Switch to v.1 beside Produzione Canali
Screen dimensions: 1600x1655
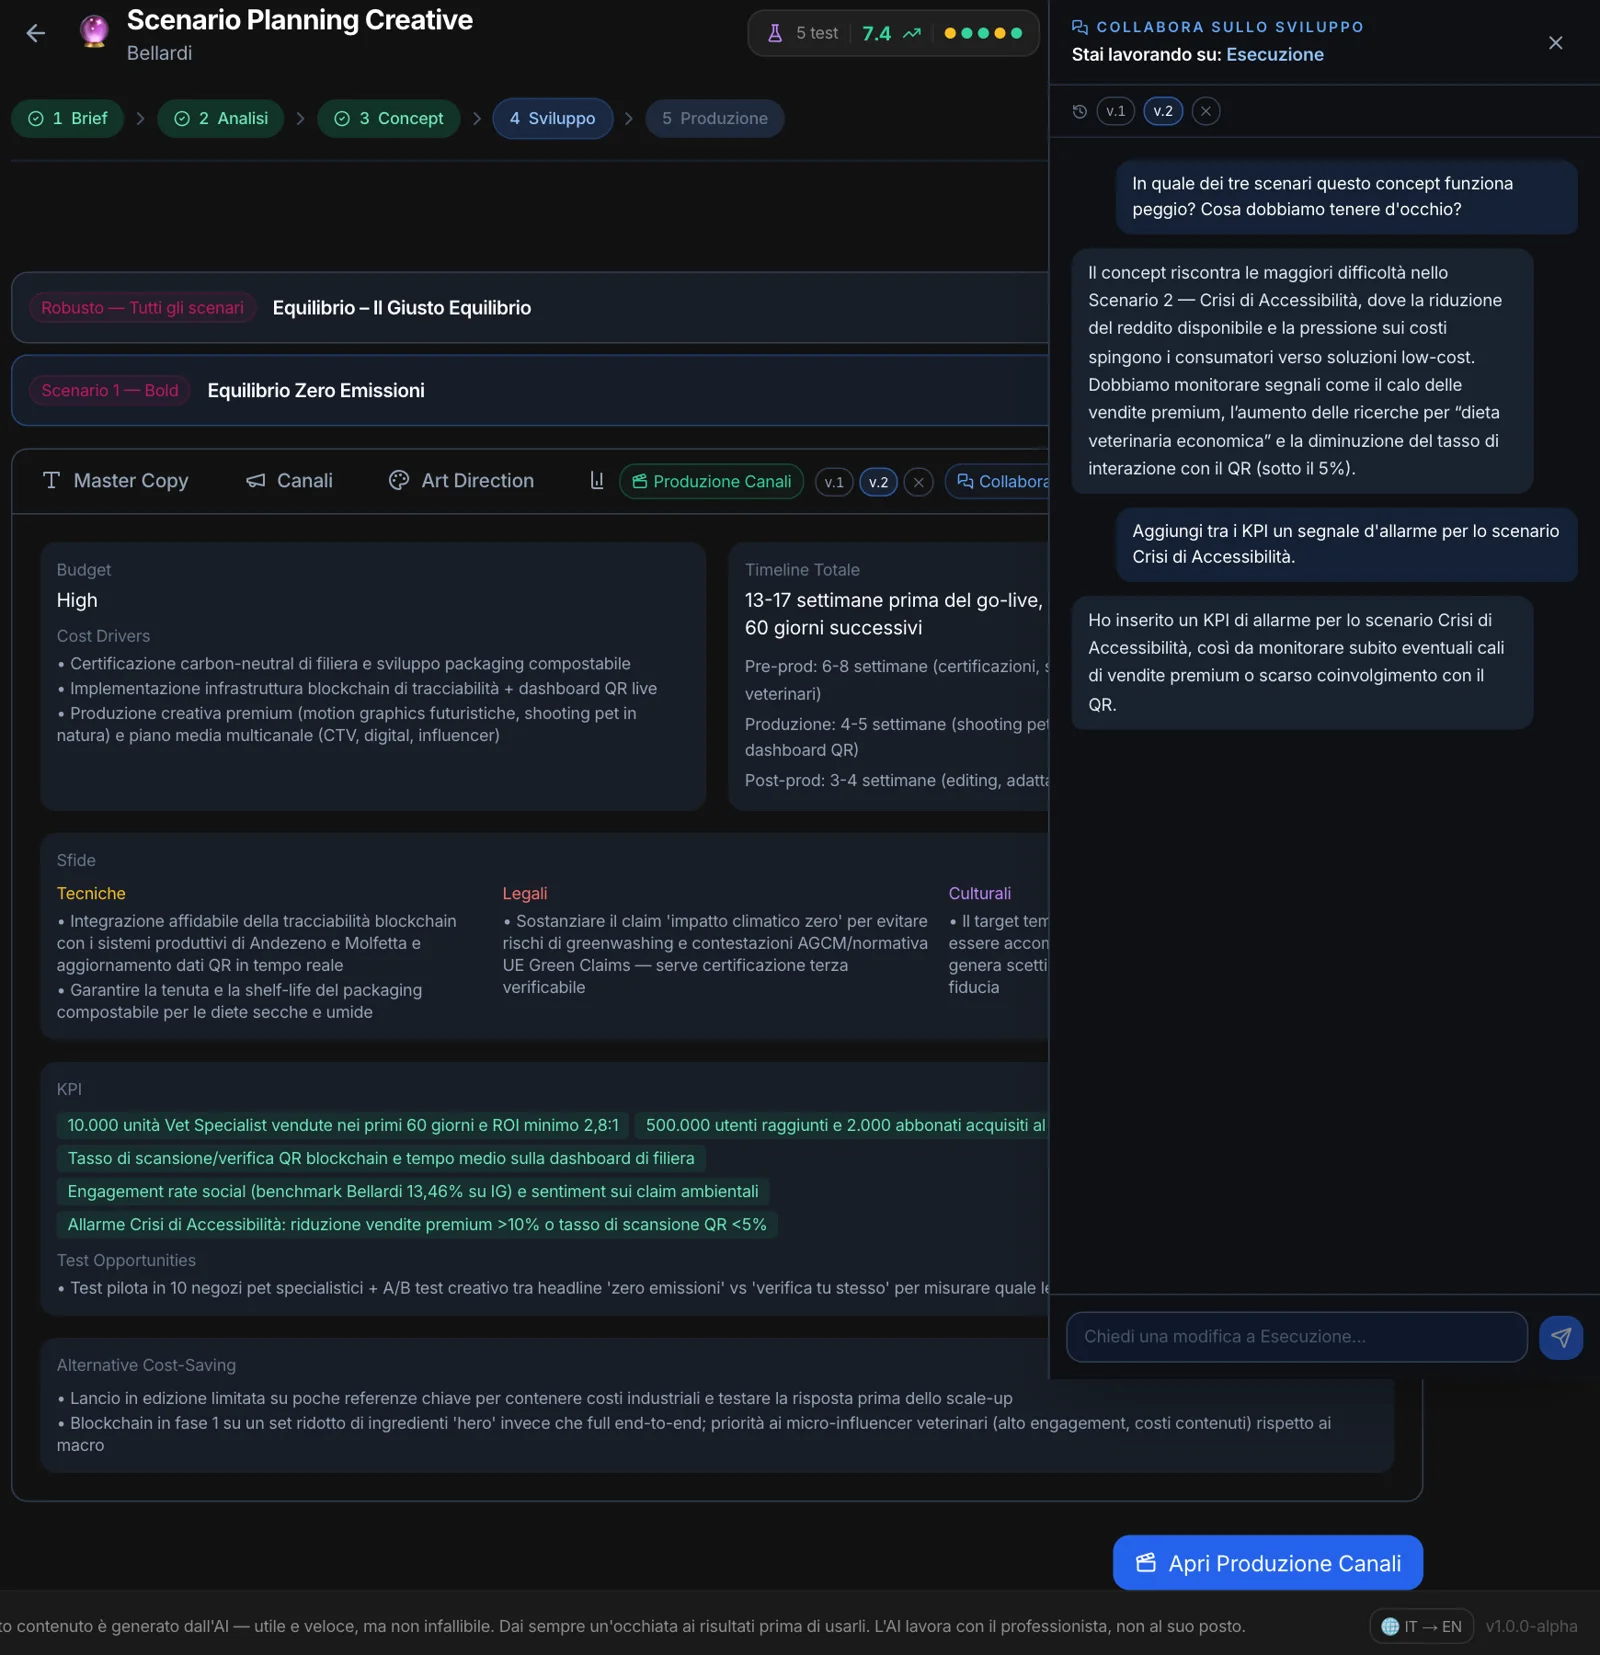[834, 482]
